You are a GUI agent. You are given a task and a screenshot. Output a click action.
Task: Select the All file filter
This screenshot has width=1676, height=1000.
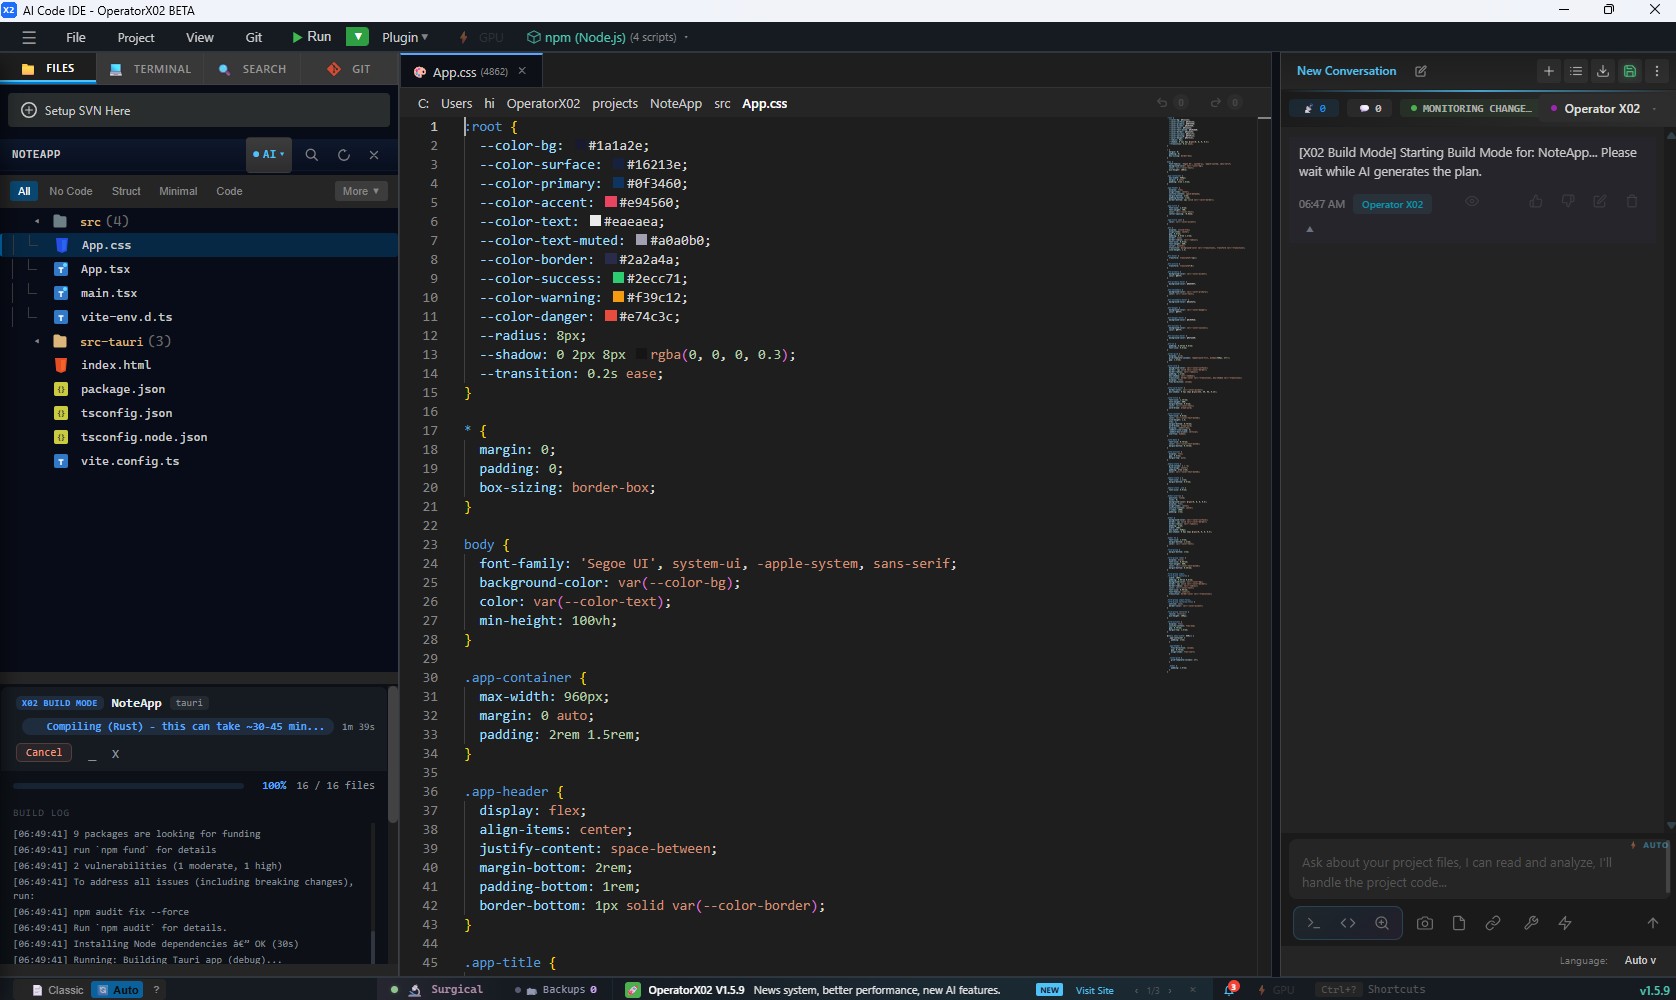click(24, 191)
